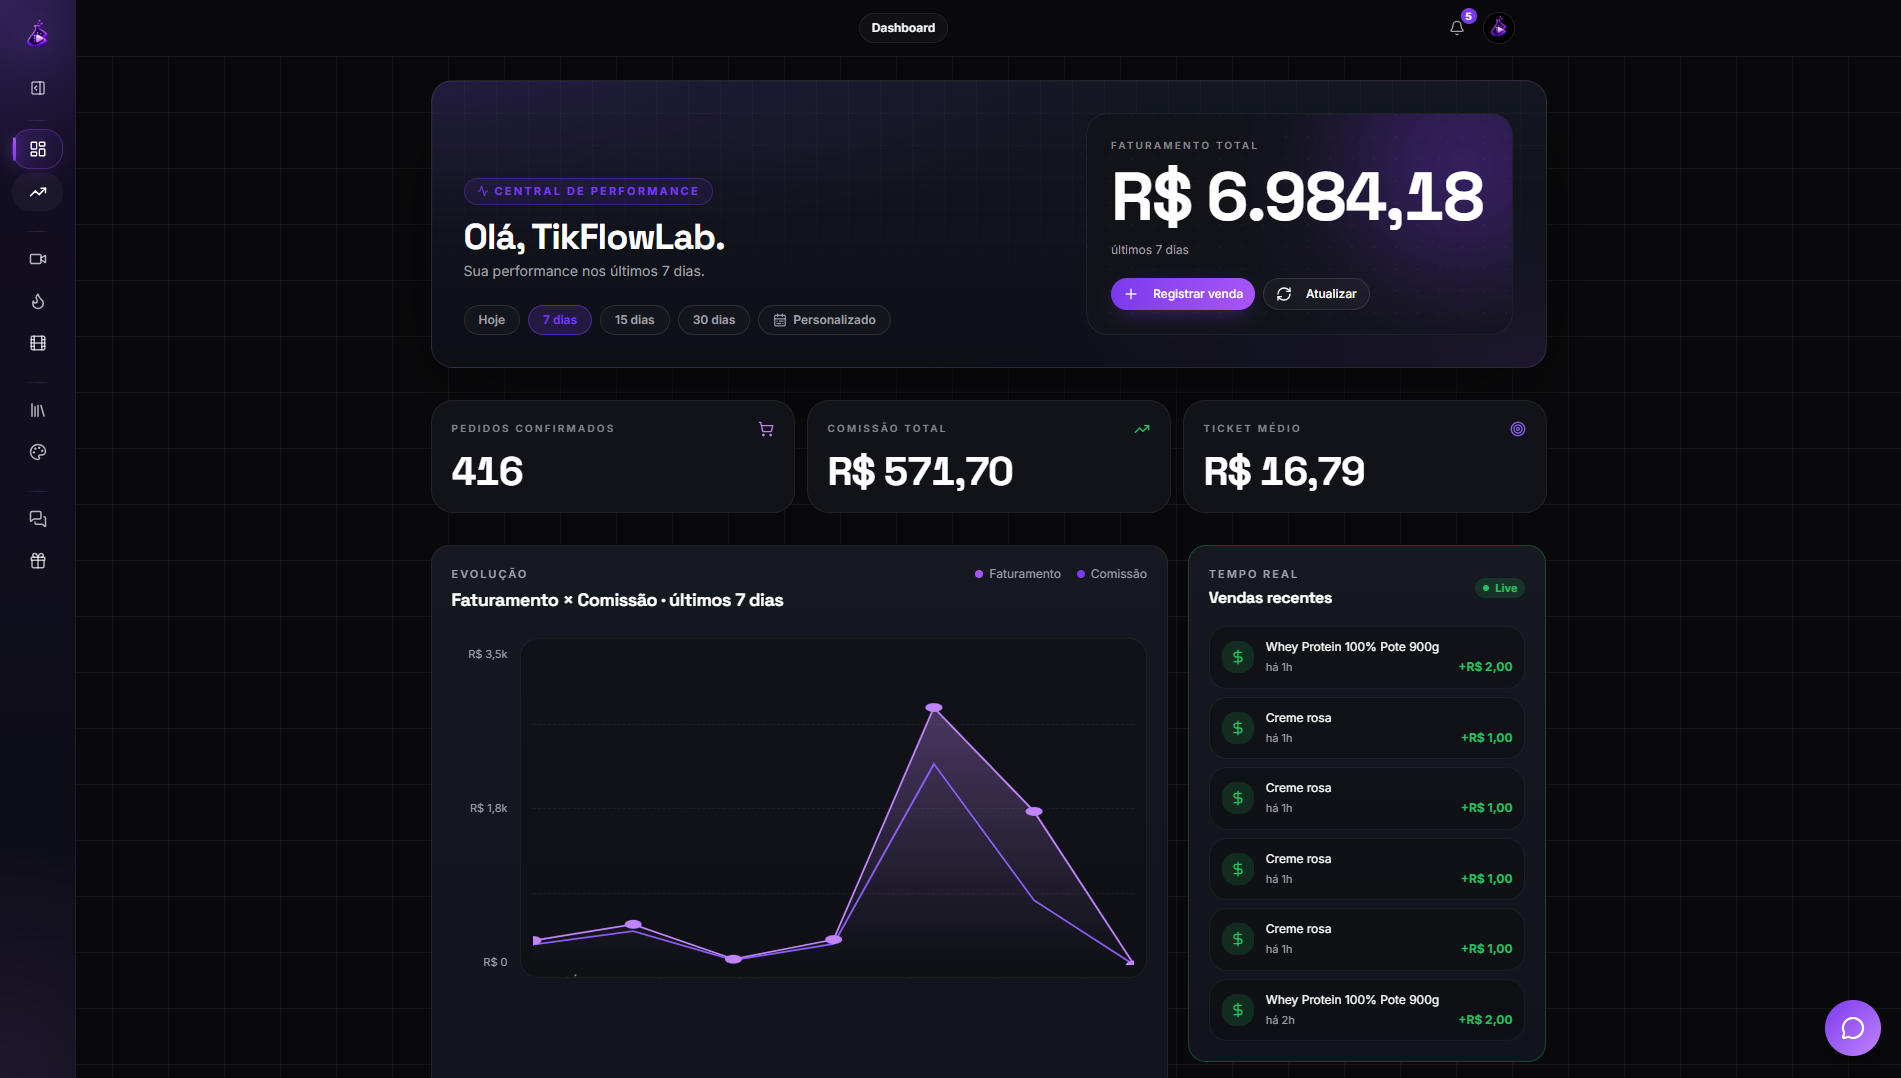
Task: Open the trending analytics icon
Action: tap(38, 192)
